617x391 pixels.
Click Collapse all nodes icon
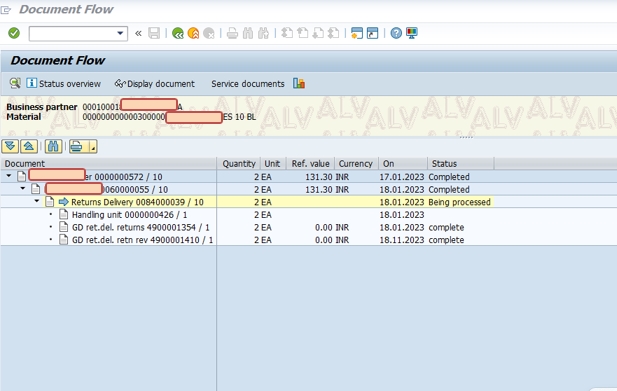(29, 147)
